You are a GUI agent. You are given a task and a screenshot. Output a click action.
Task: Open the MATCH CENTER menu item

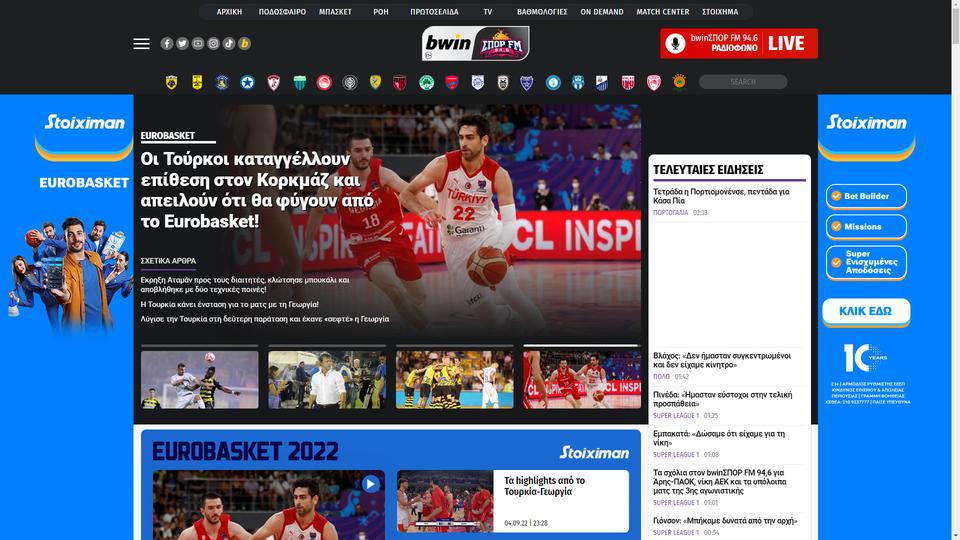pos(662,12)
